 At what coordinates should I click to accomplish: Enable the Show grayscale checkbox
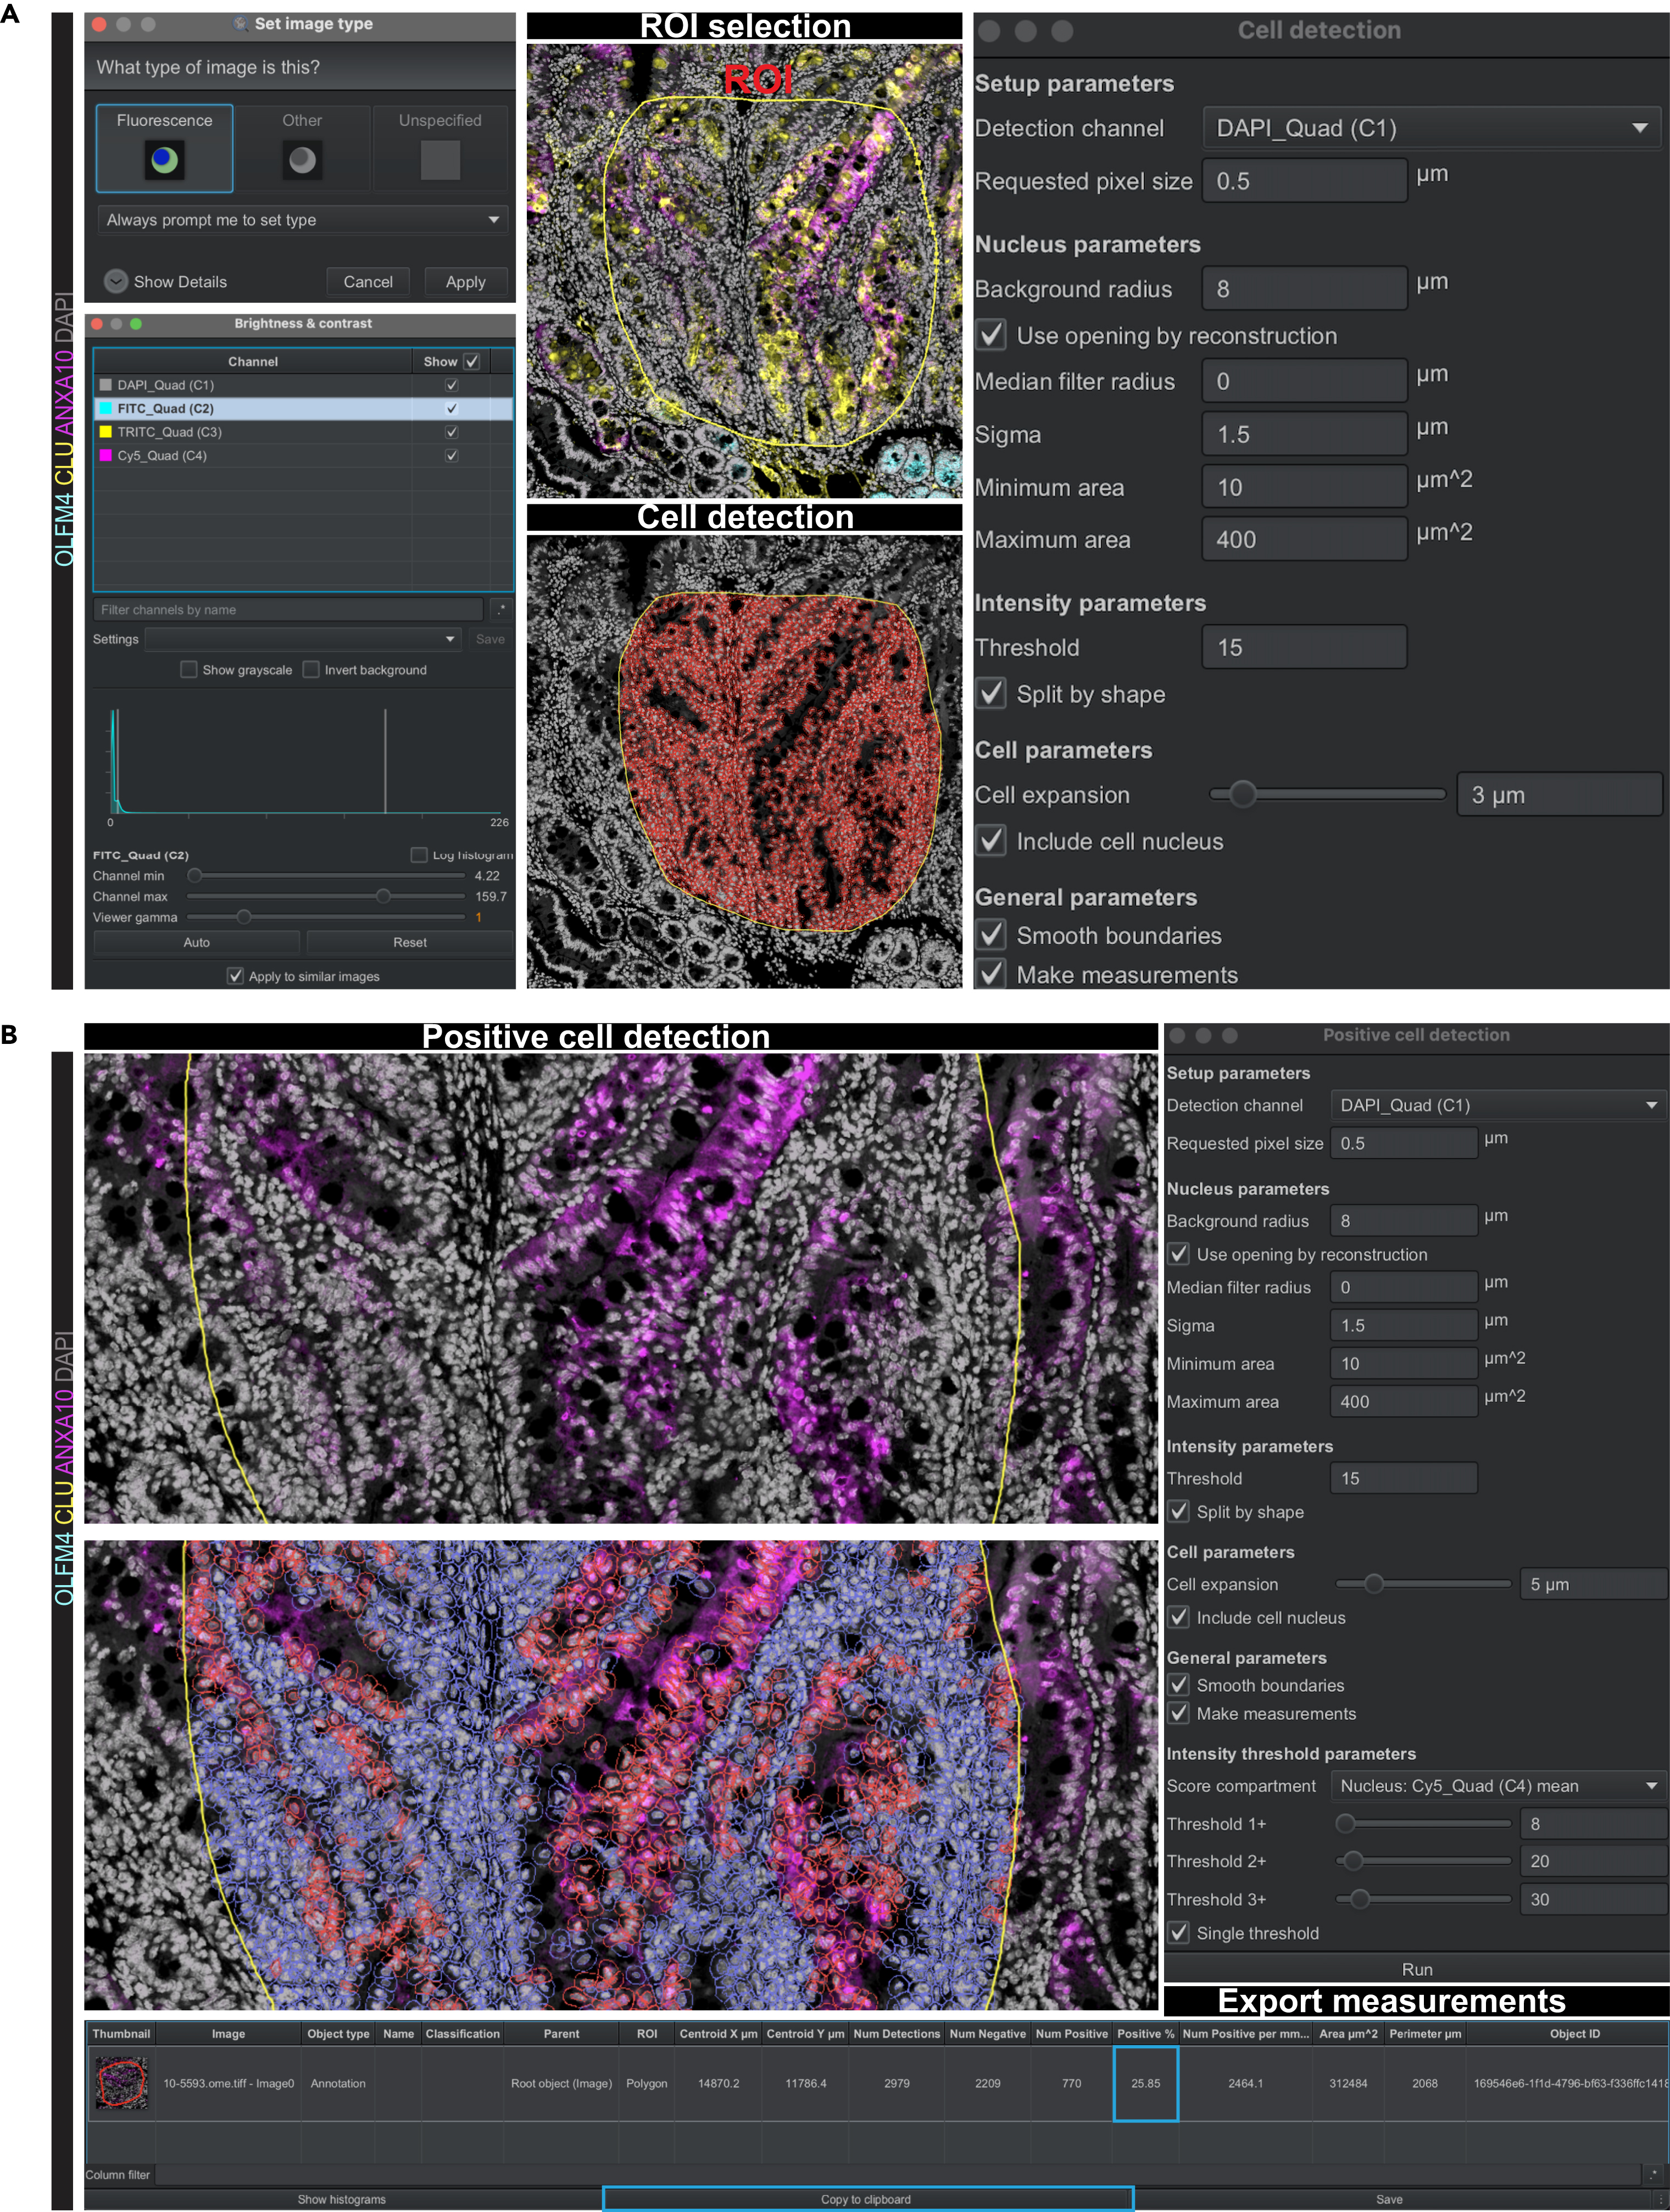click(x=188, y=669)
